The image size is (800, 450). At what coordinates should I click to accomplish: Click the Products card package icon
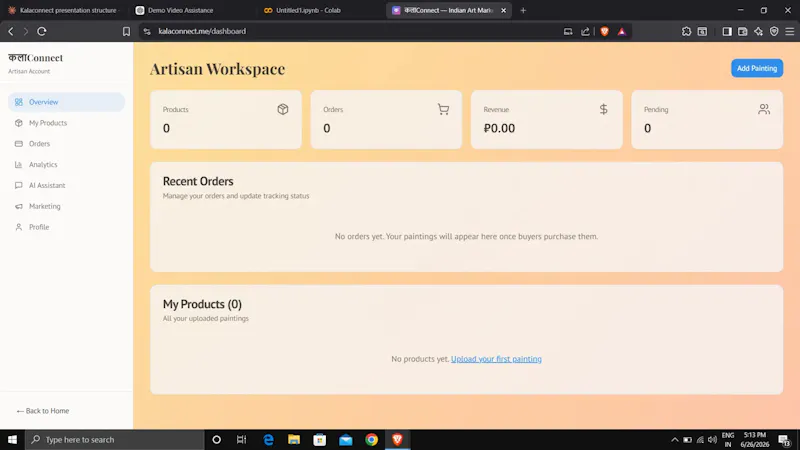pyautogui.click(x=283, y=109)
